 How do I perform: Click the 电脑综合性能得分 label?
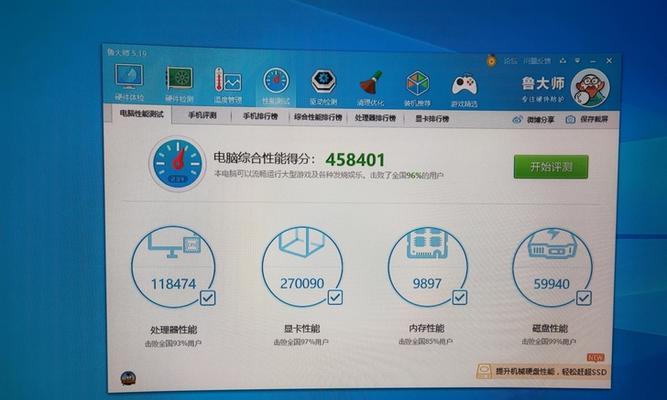(x=264, y=159)
